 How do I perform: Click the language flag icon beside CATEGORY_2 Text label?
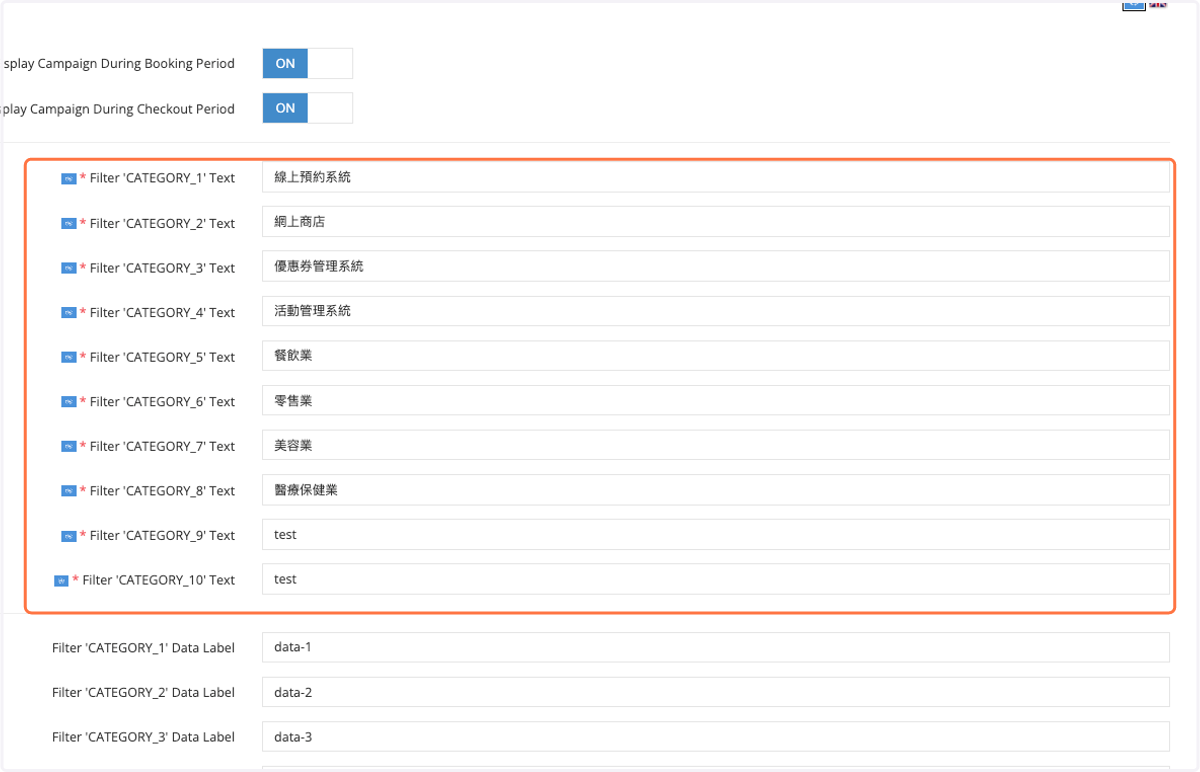pyautogui.click(x=68, y=224)
